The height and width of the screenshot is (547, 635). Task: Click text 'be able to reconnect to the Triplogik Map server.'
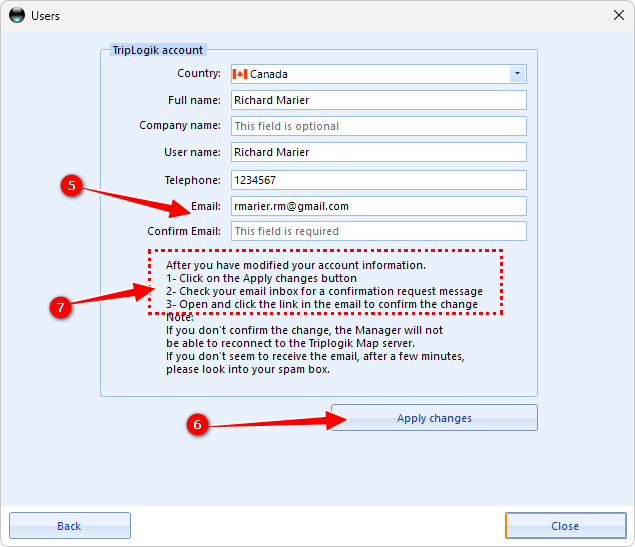point(290,343)
